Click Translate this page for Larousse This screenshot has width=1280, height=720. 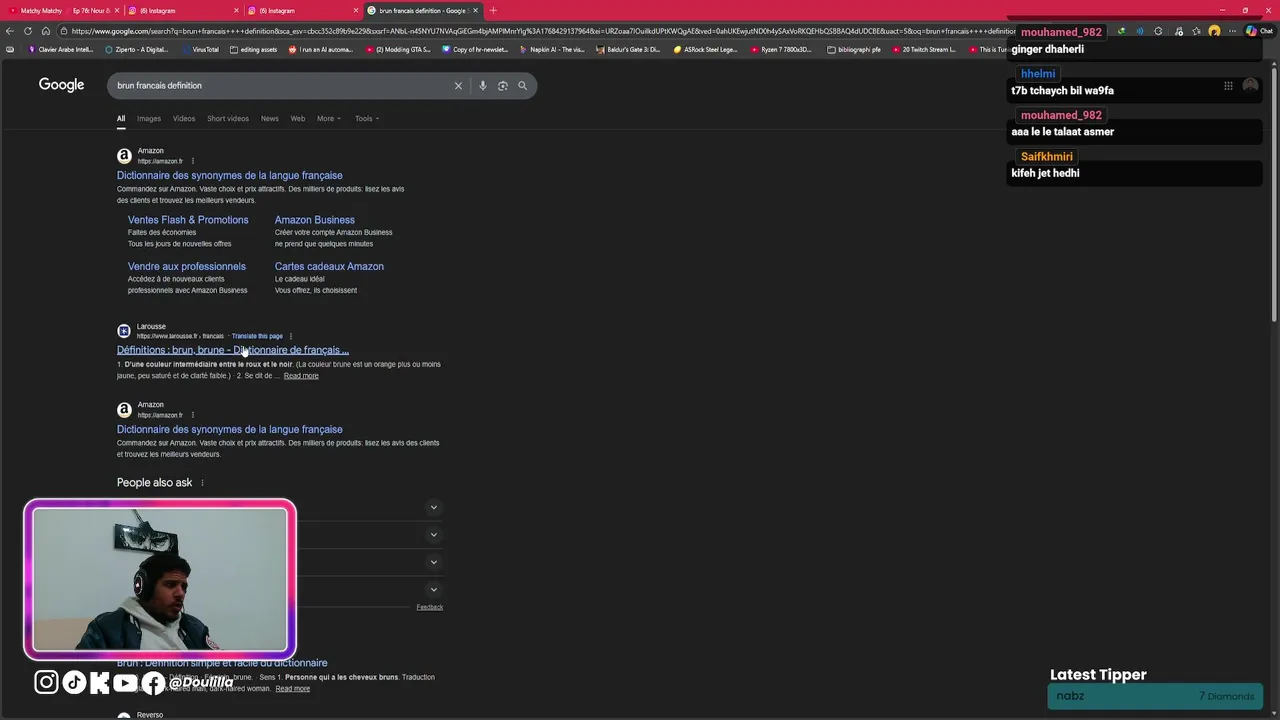click(x=257, y=336)
